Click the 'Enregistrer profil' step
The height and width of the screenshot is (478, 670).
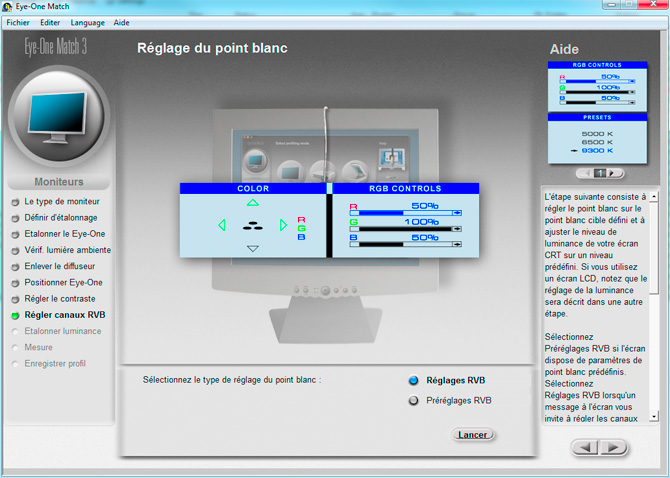[55, 364]
